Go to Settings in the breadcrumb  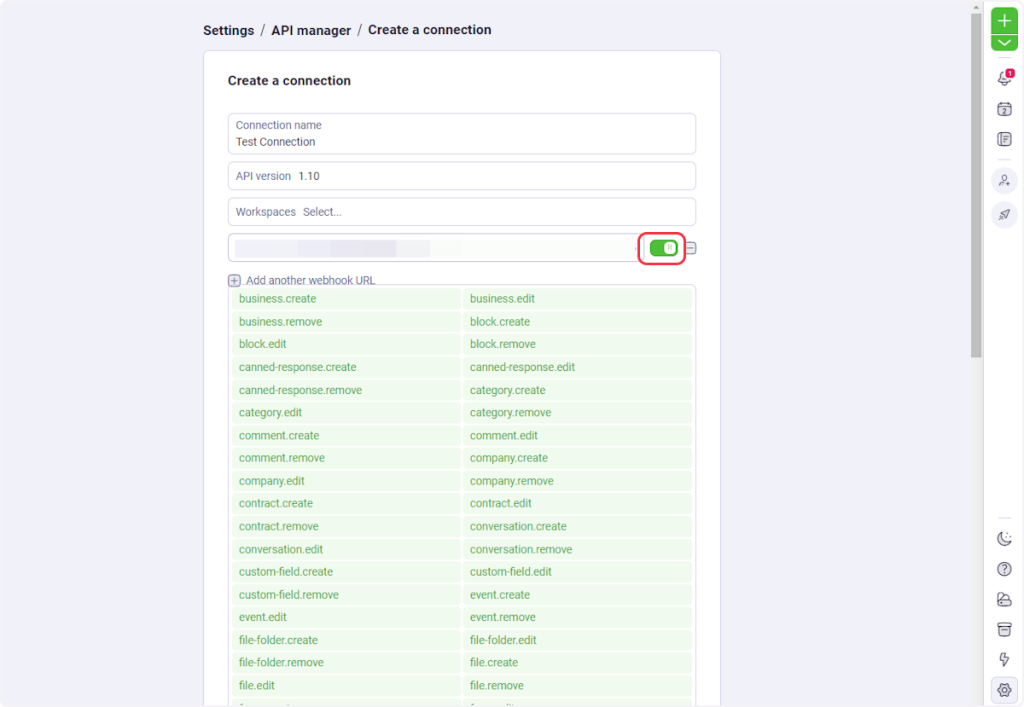228,30
